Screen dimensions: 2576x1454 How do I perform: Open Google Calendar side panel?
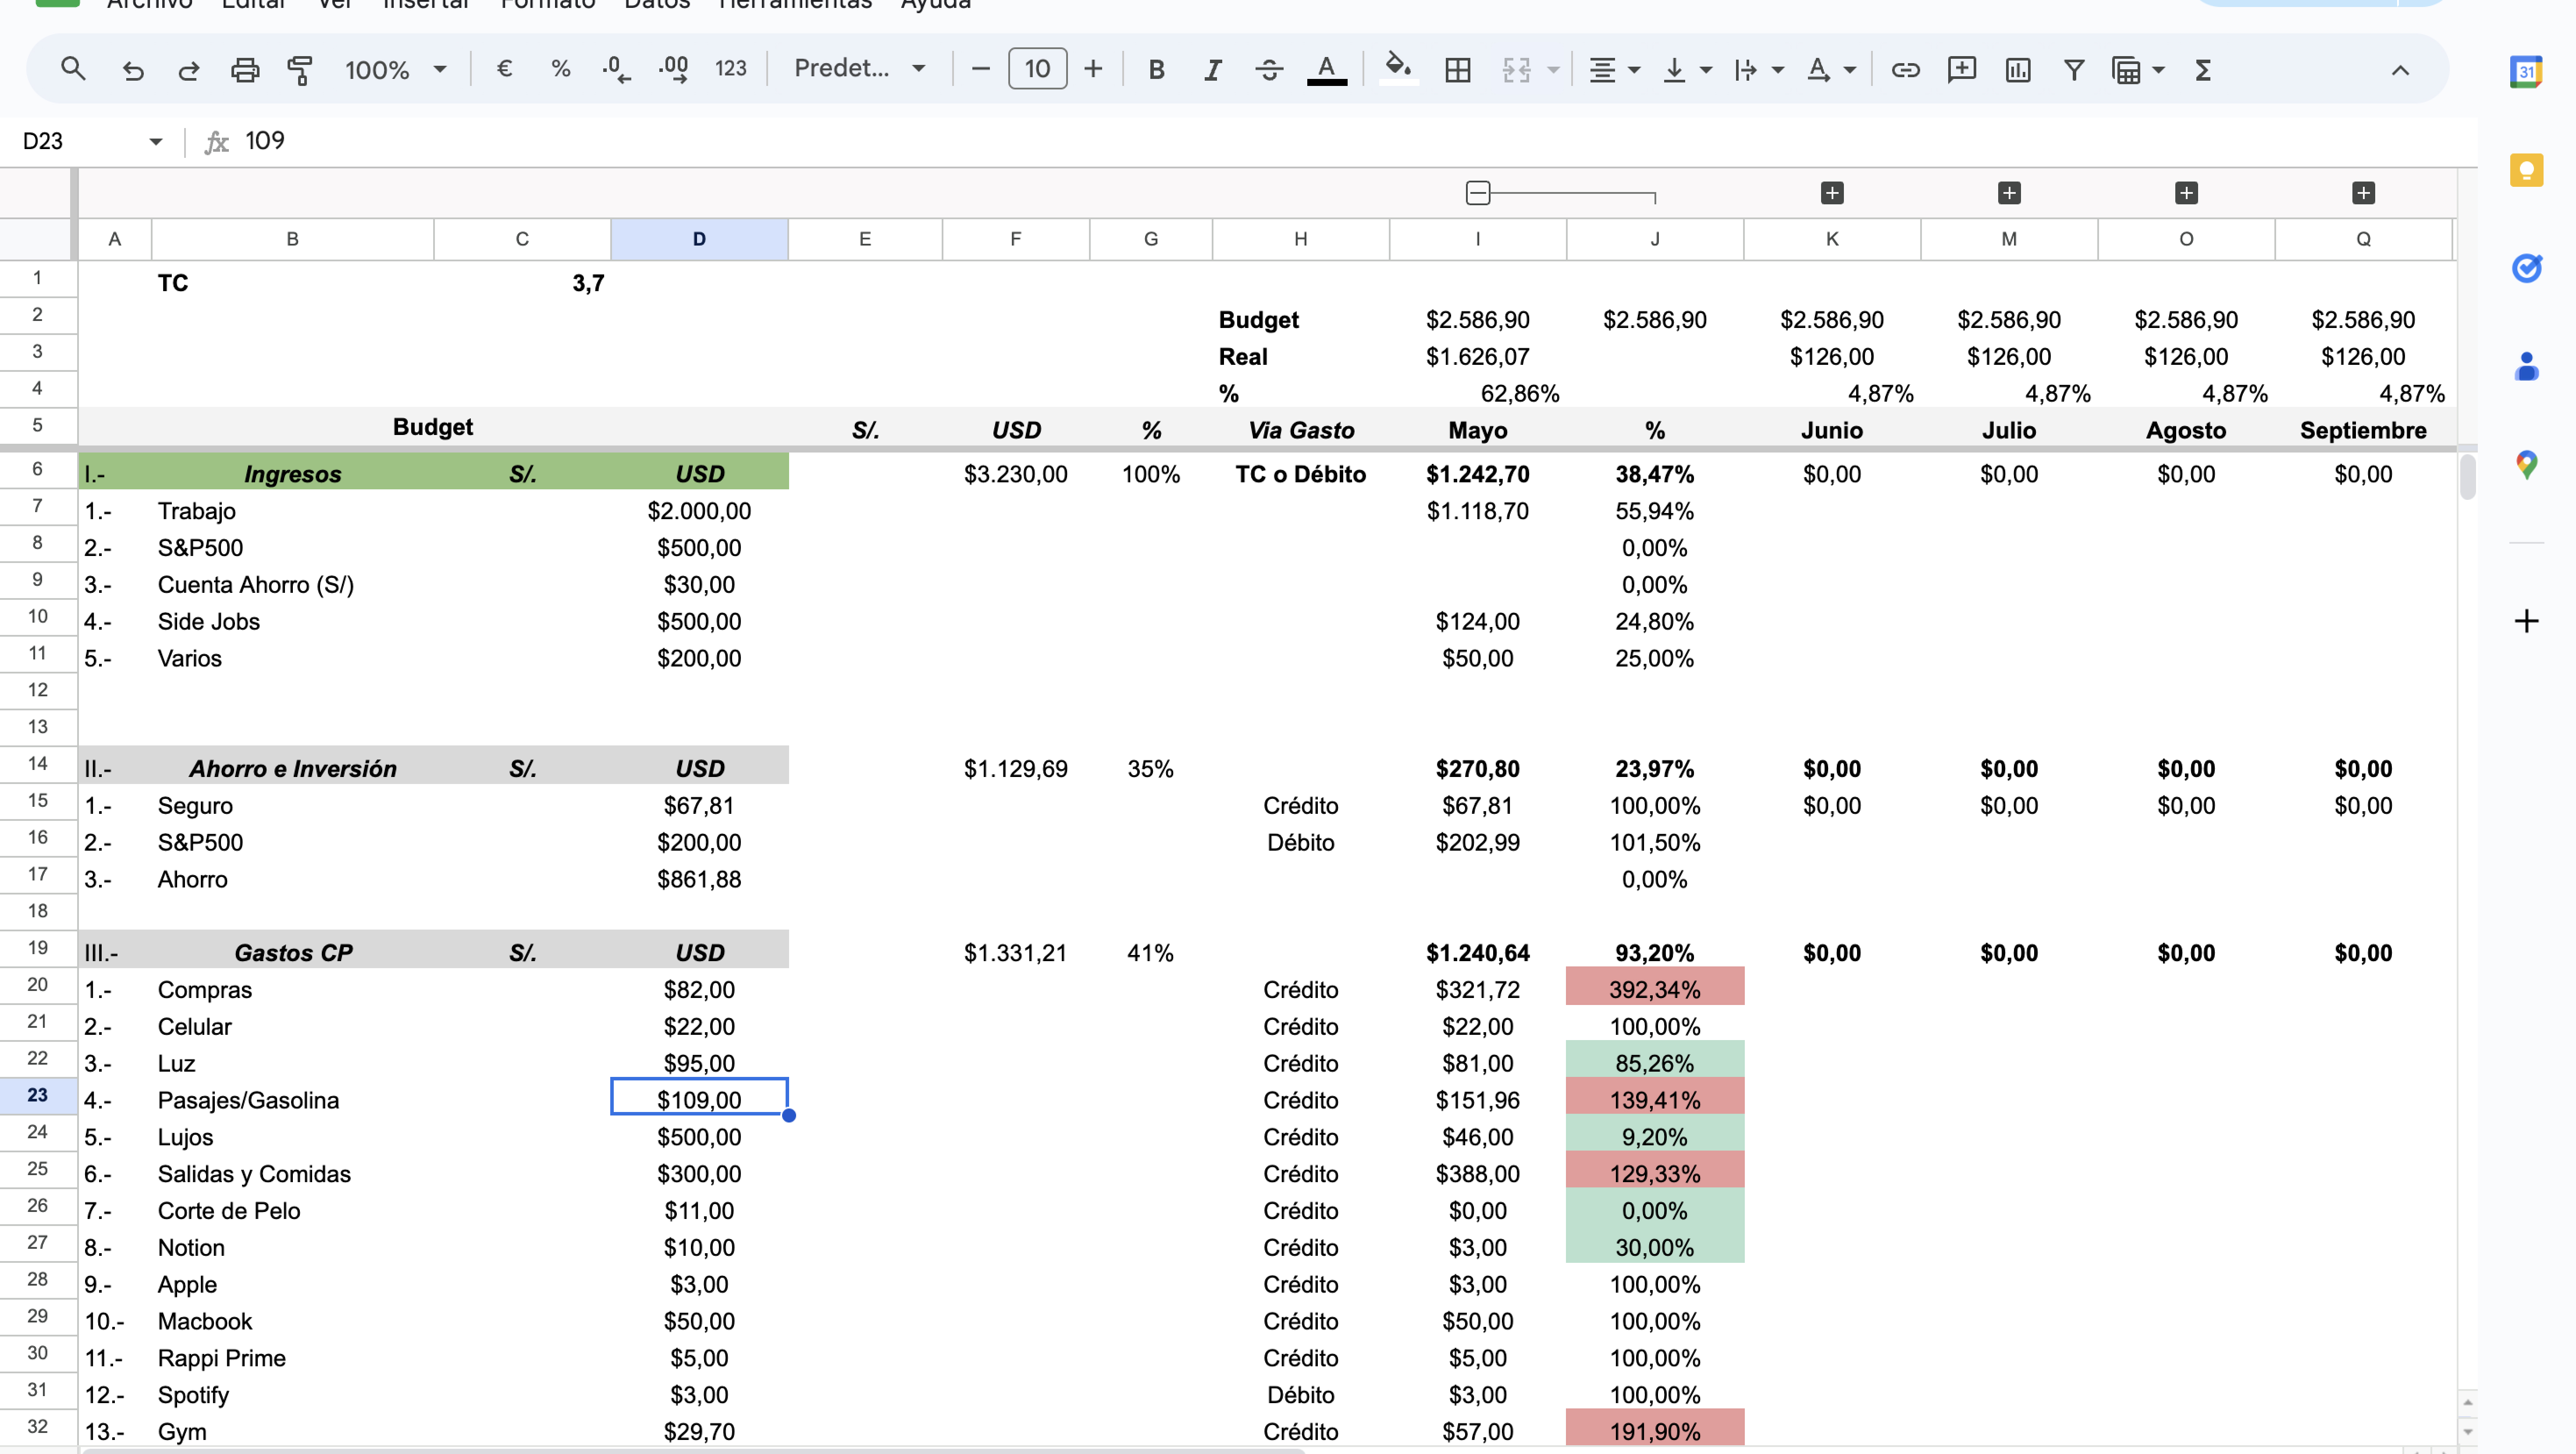pyautogui.click(x=2526, y=71)
